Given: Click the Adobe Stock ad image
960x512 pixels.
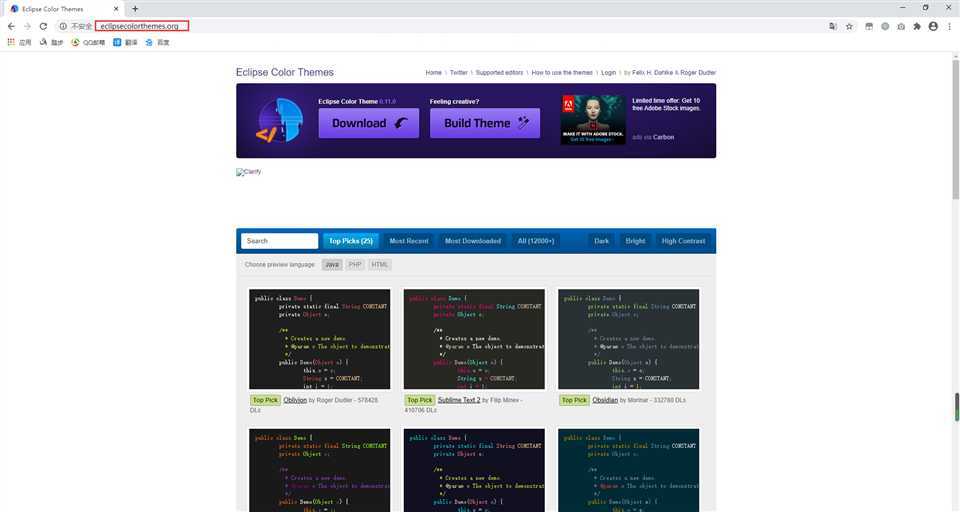Looking at the screenshot, I should [593, 119].
